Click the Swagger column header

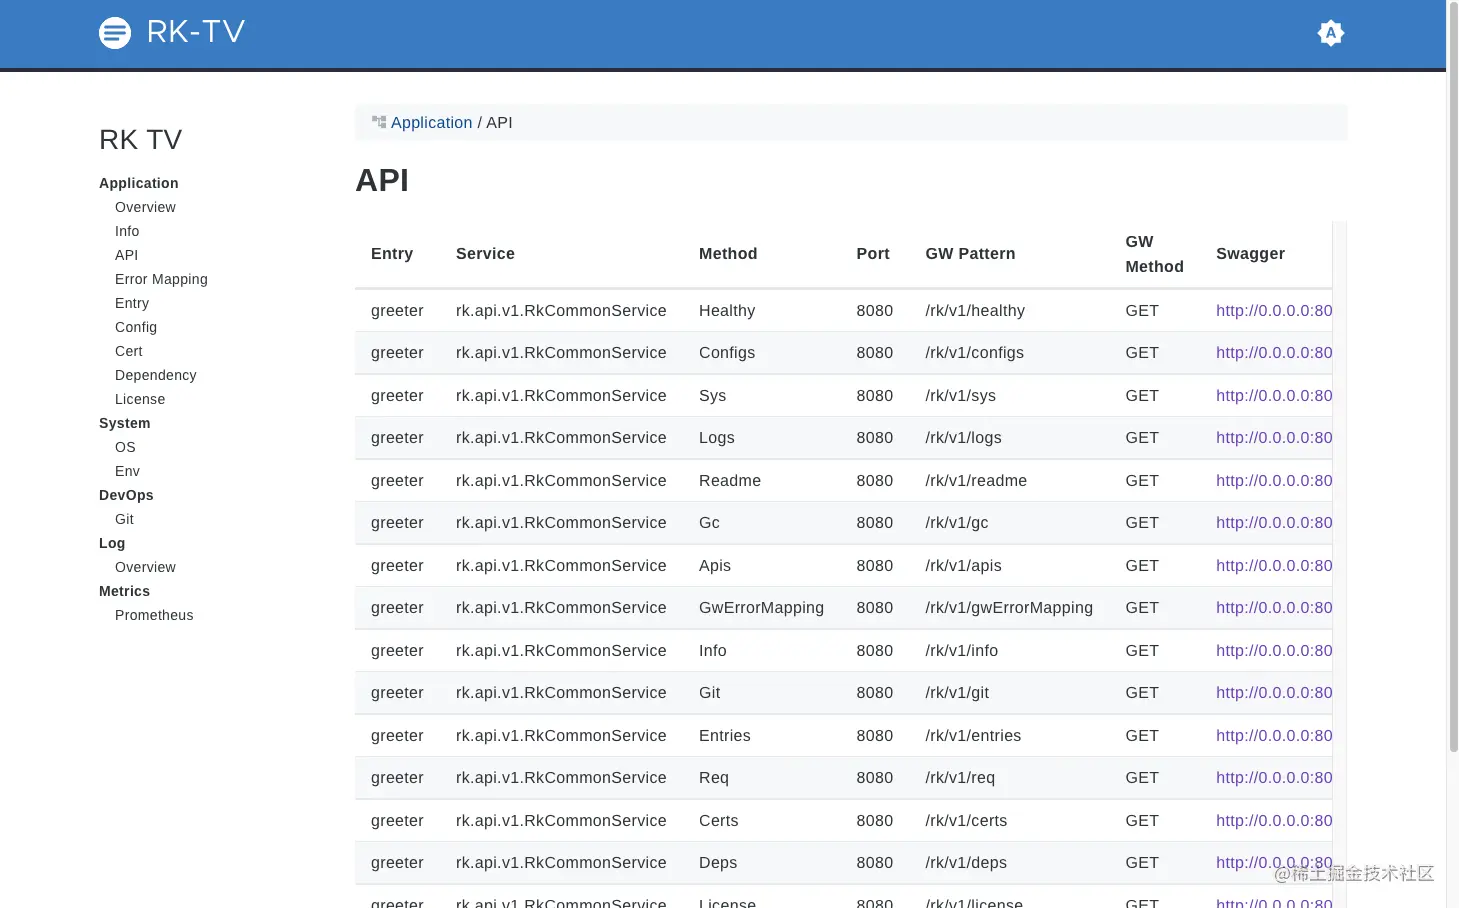coord(1250,254)
